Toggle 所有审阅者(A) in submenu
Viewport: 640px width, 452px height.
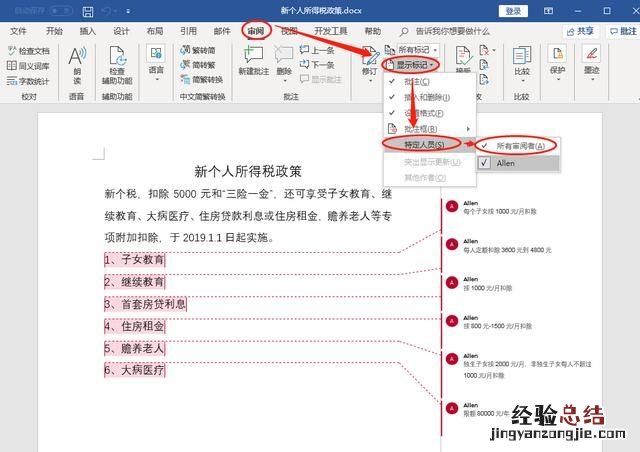[518, 146]
